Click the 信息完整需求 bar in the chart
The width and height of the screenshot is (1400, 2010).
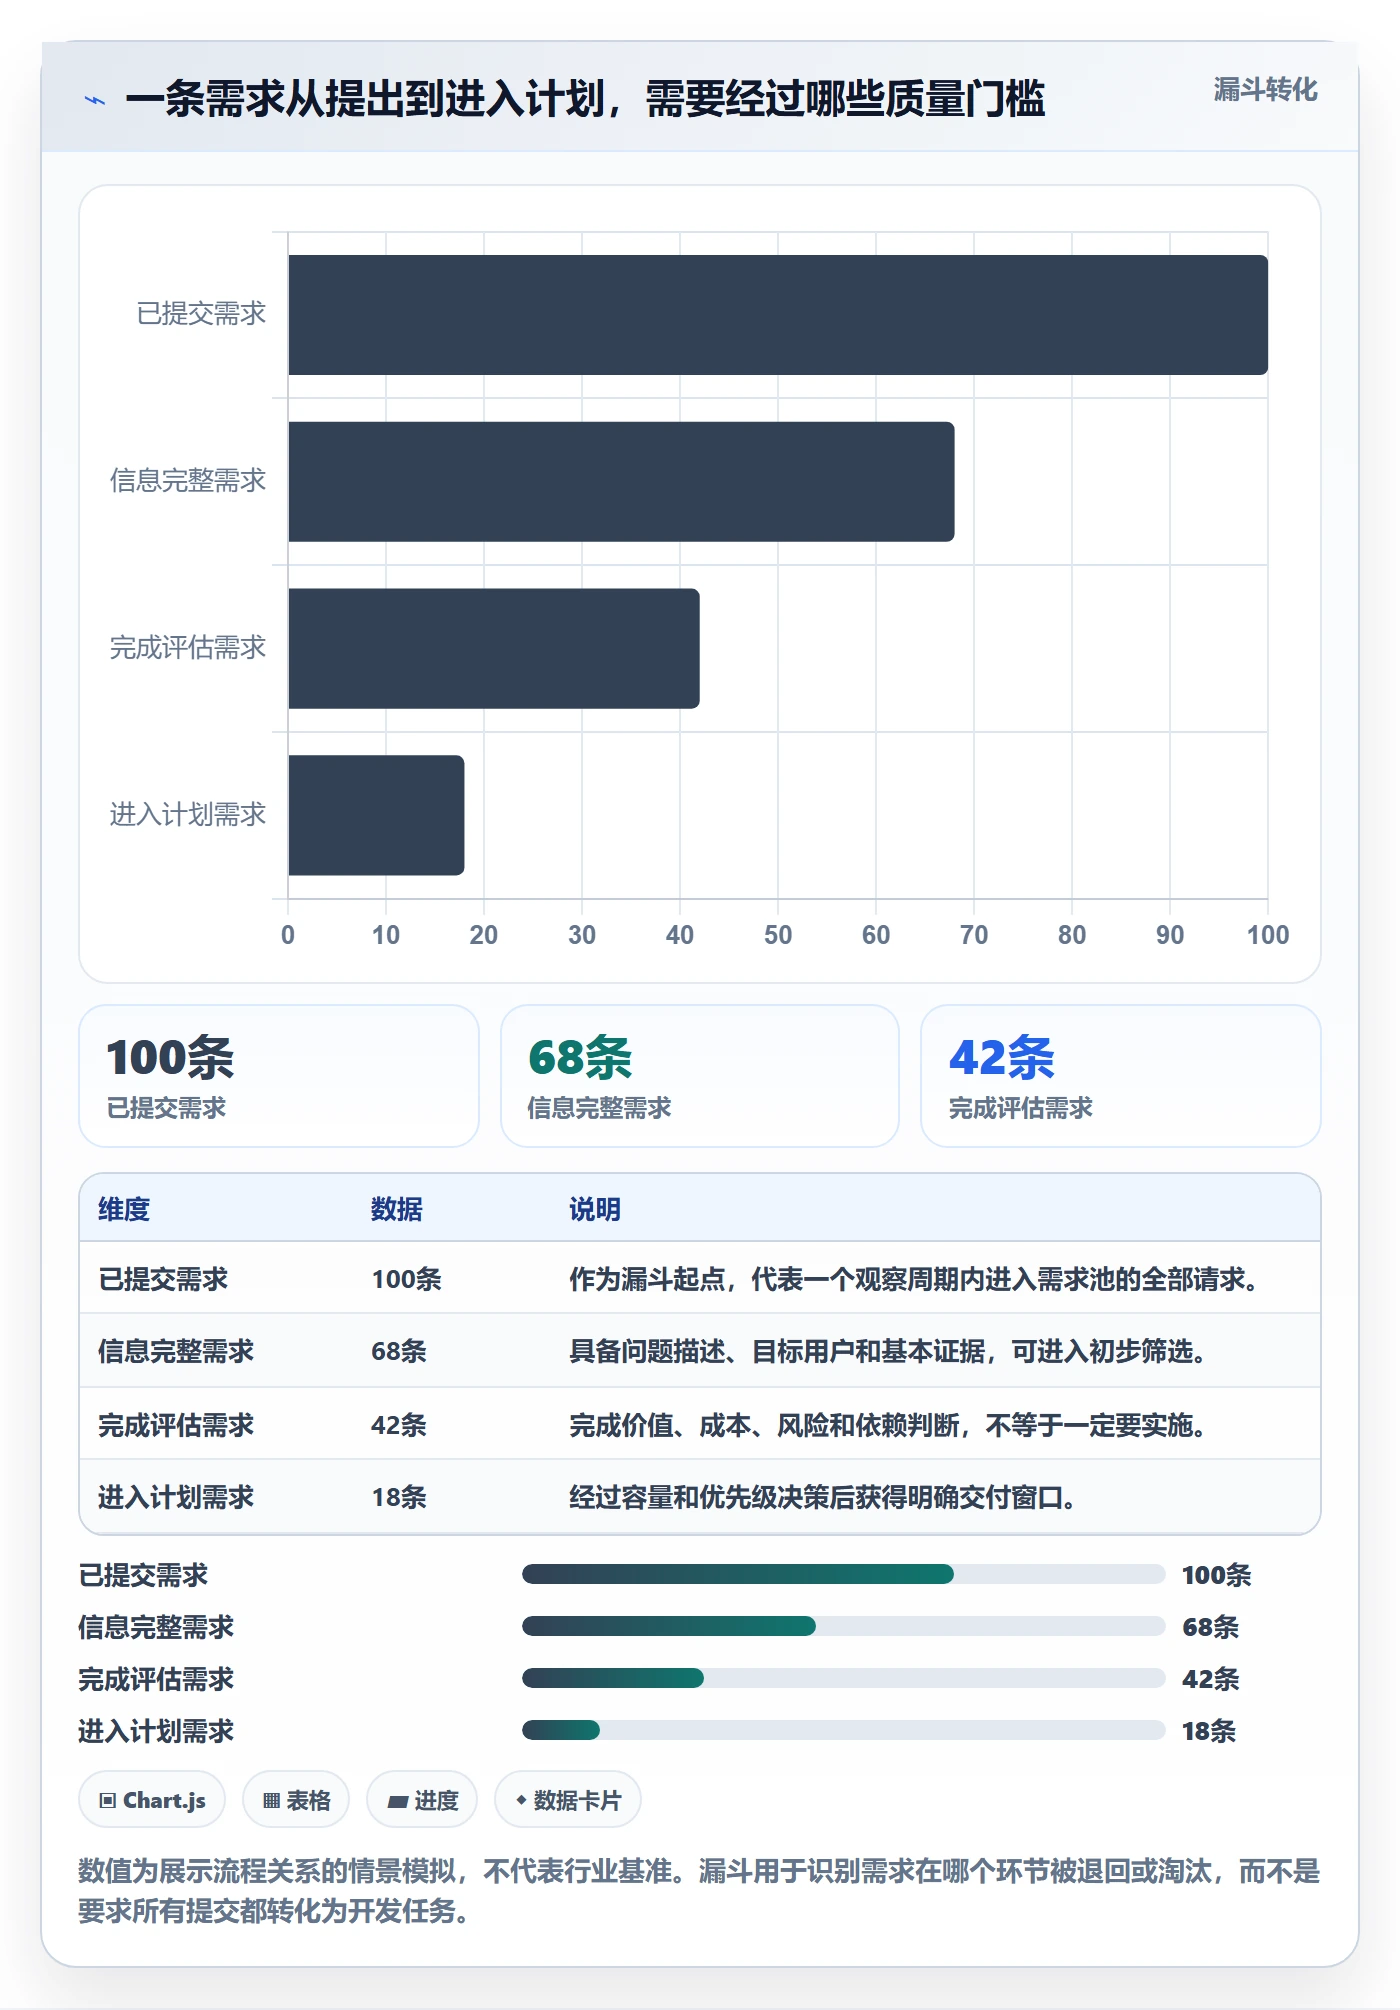[x=621, y=482]
